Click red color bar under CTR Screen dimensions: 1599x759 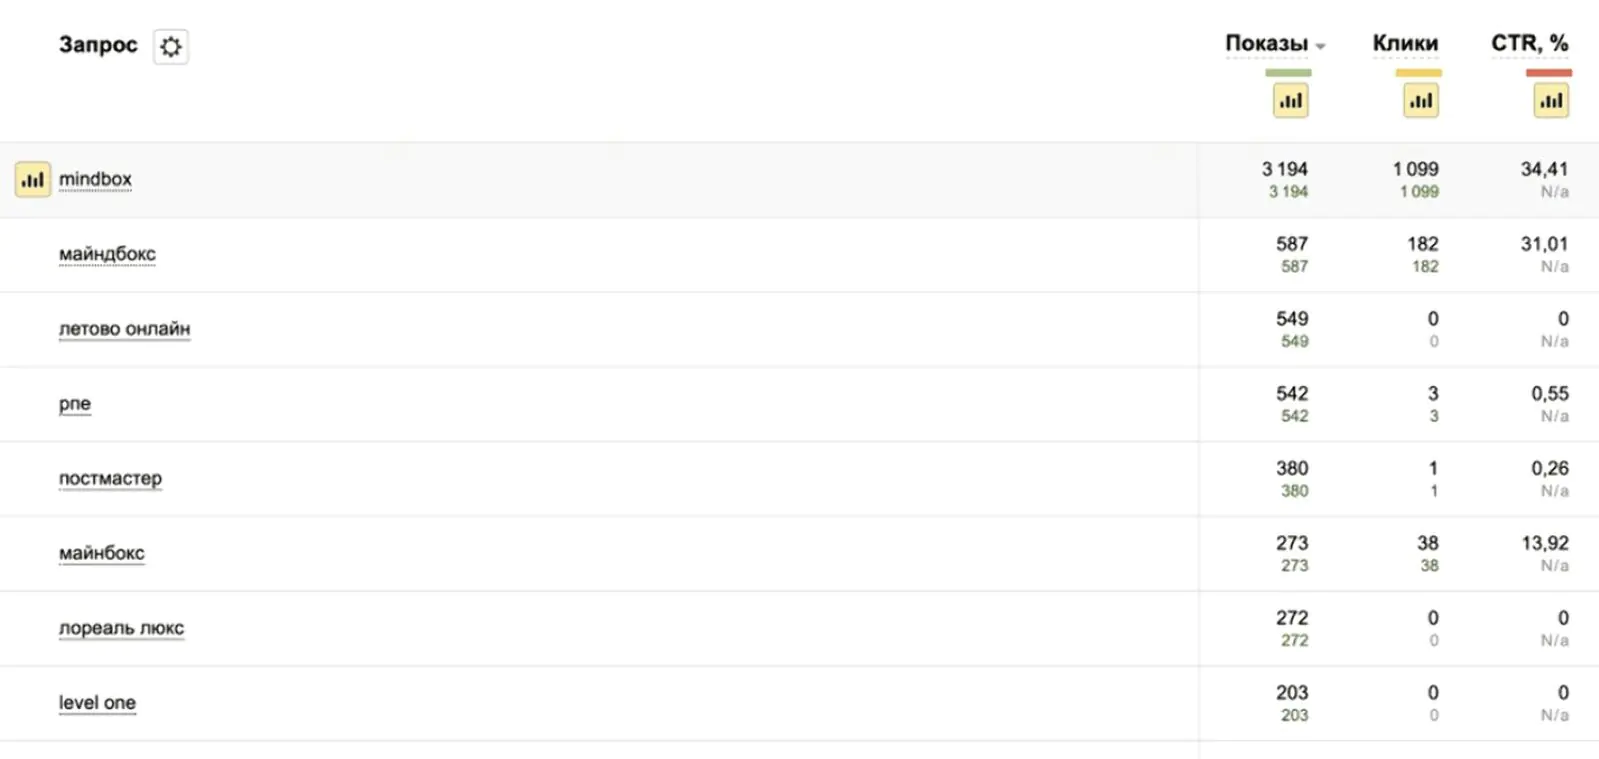(1549, 73)
